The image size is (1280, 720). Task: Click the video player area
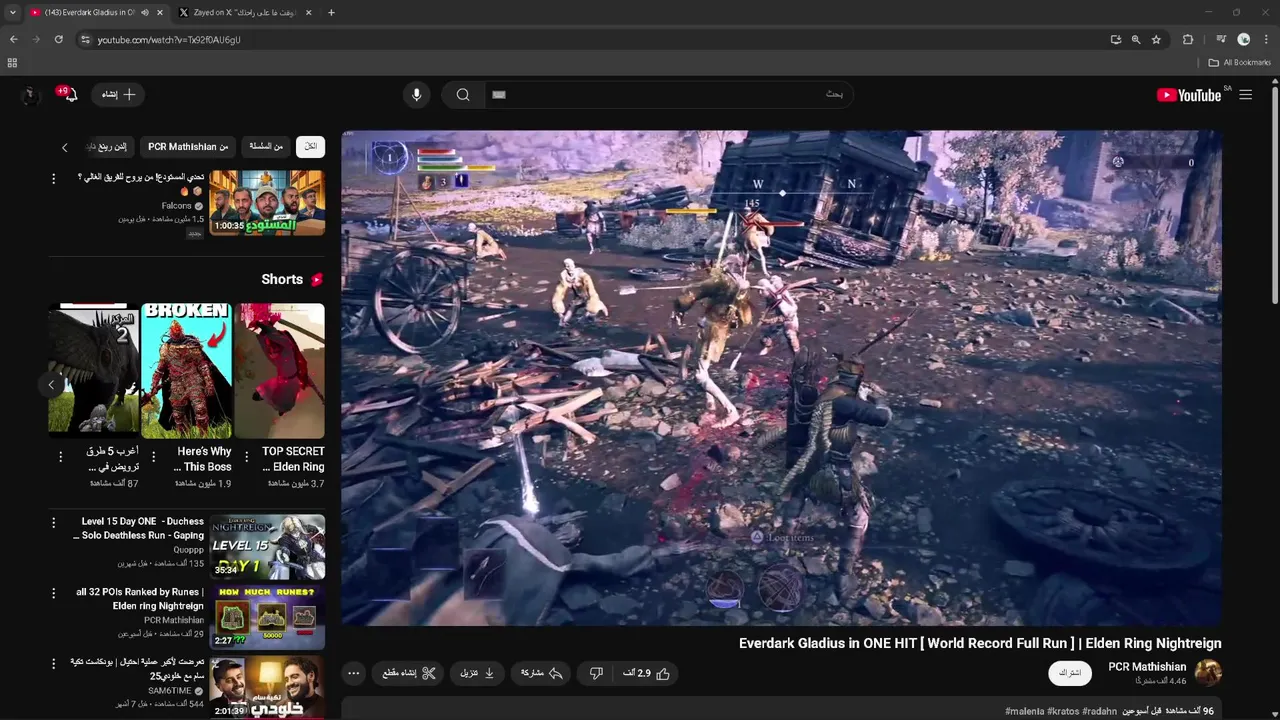(781, 378)
